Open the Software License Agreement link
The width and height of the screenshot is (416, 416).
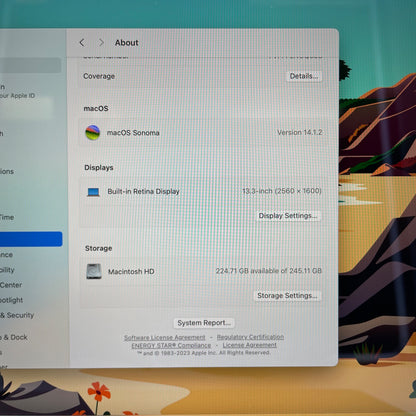tap(165, 337)
